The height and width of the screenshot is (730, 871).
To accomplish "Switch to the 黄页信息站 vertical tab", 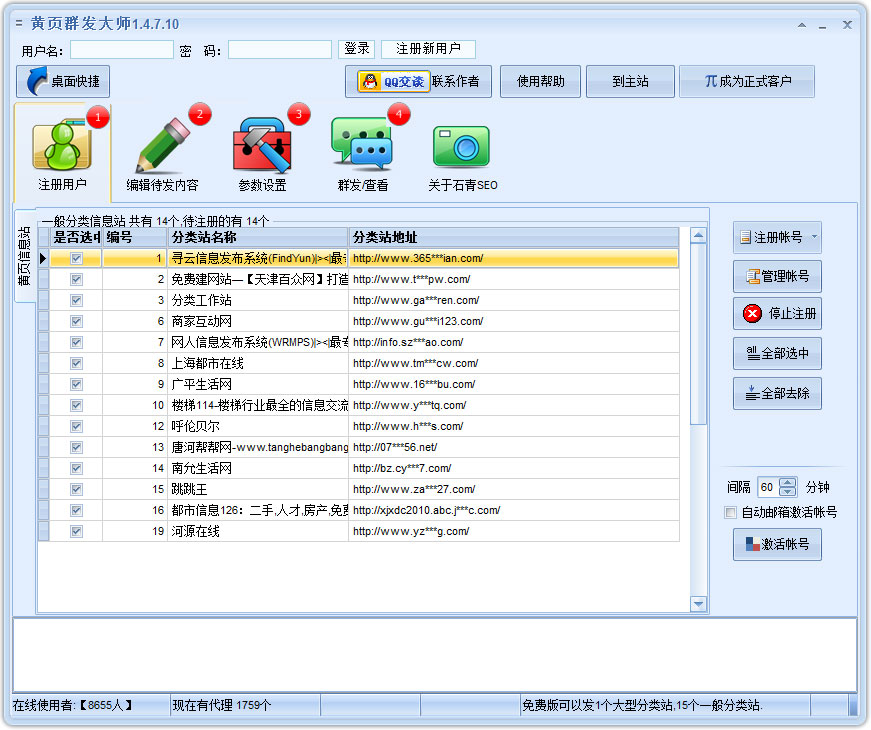I will click(x=24, y=256).
